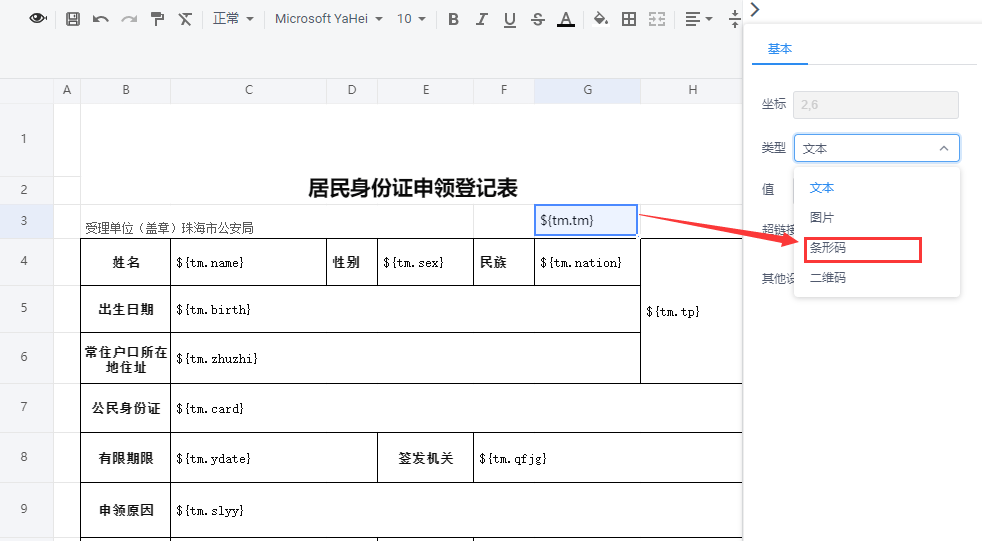Select the cell ${tm.qfjg}
Screen dimensions: 982x541
pyautogui.click(x=608, y=458)
